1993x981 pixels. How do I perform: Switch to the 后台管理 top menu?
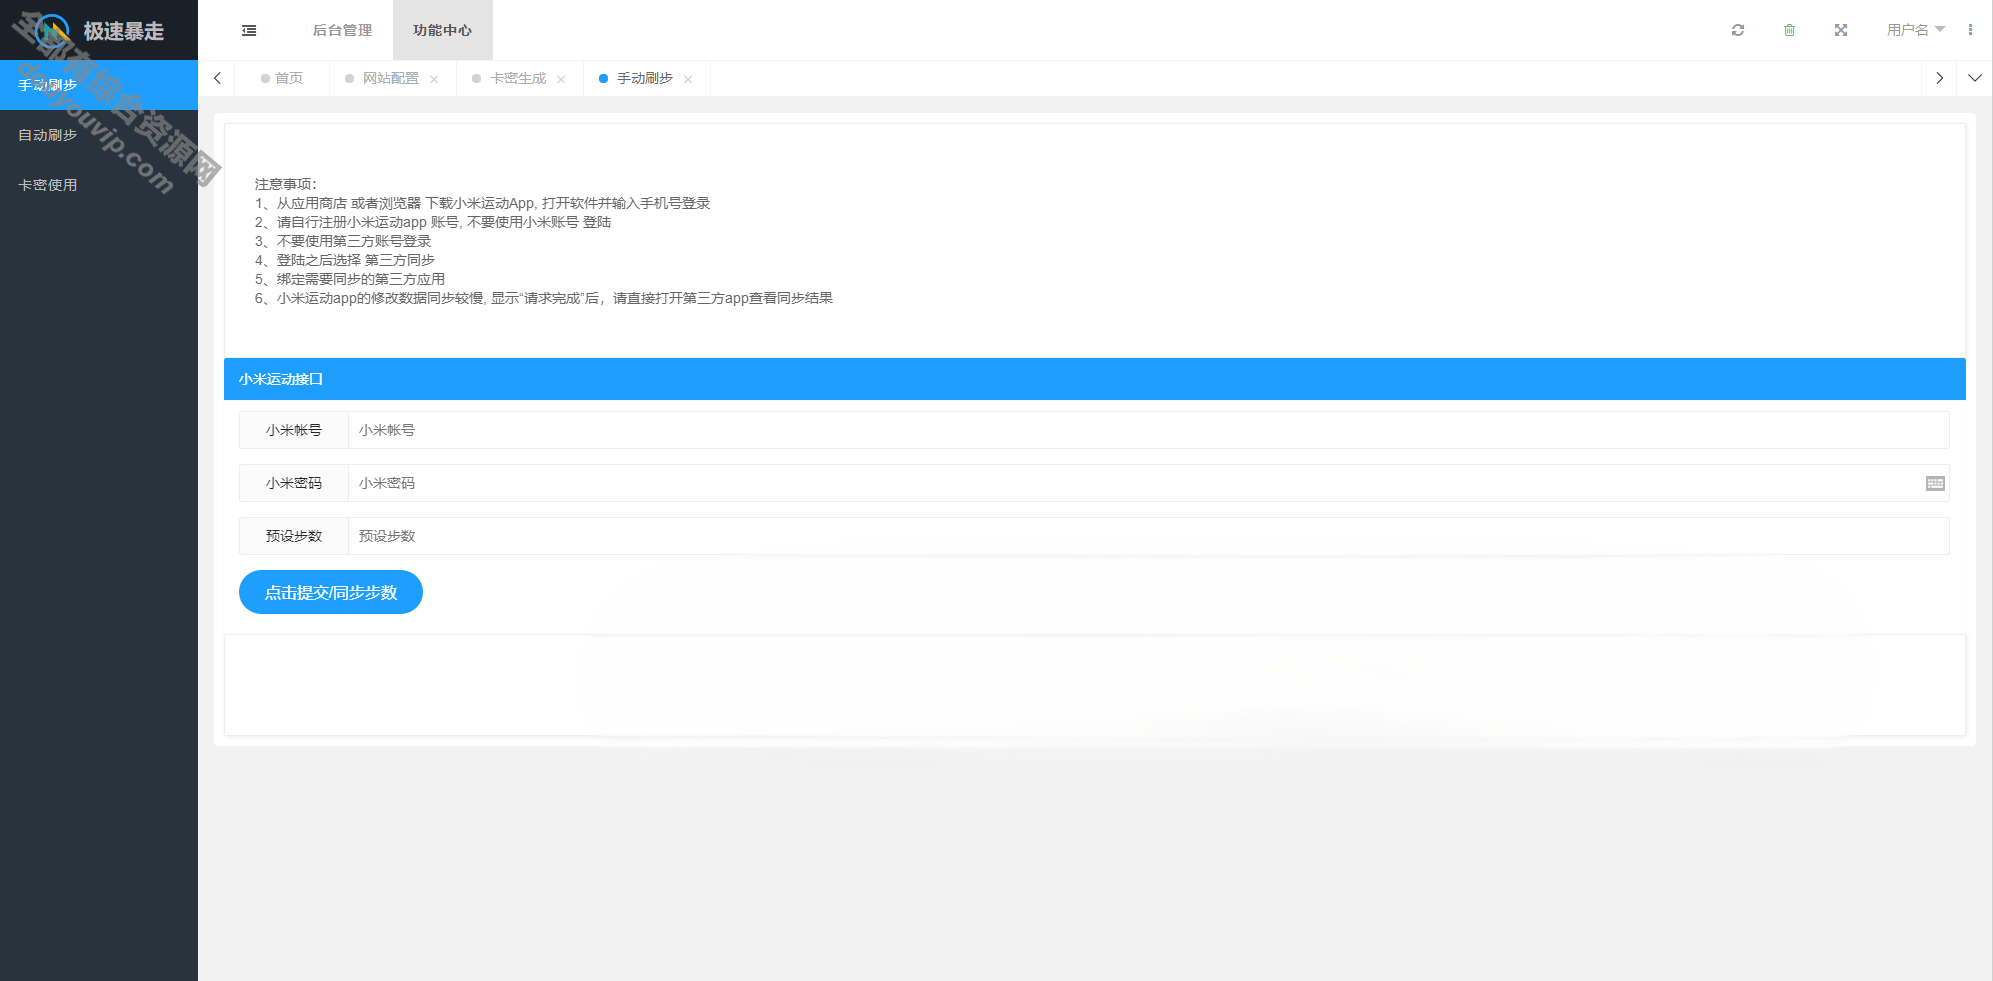tap(342, 30)
